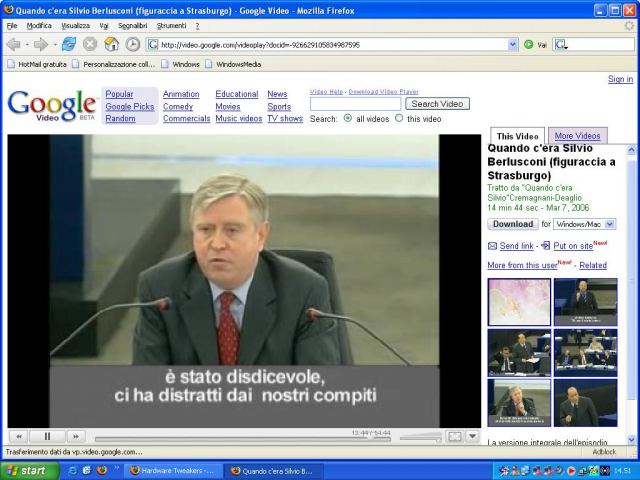
Task: Open the Modifica menu
Action: (x=39, y=26)
